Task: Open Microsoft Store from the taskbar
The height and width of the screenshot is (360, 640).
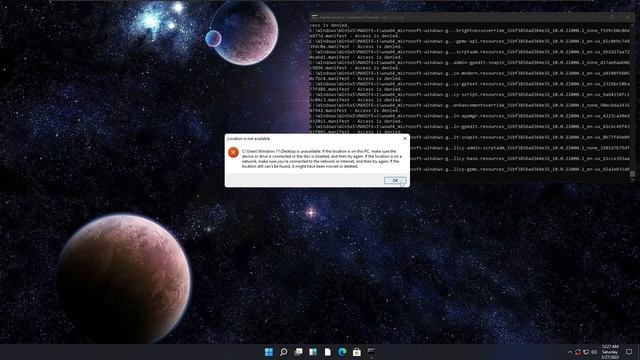Action: (357, 352)
